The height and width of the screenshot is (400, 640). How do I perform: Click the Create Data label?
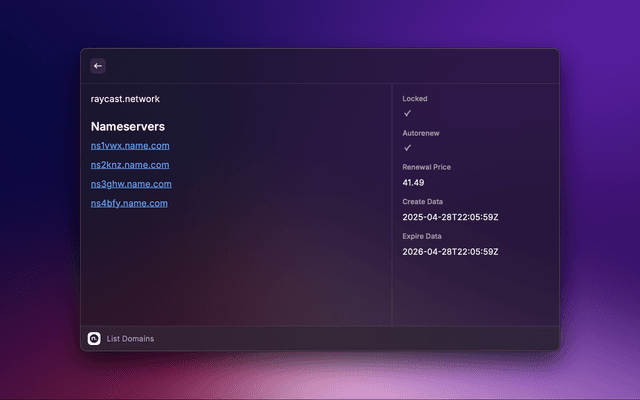click(424, 201)
